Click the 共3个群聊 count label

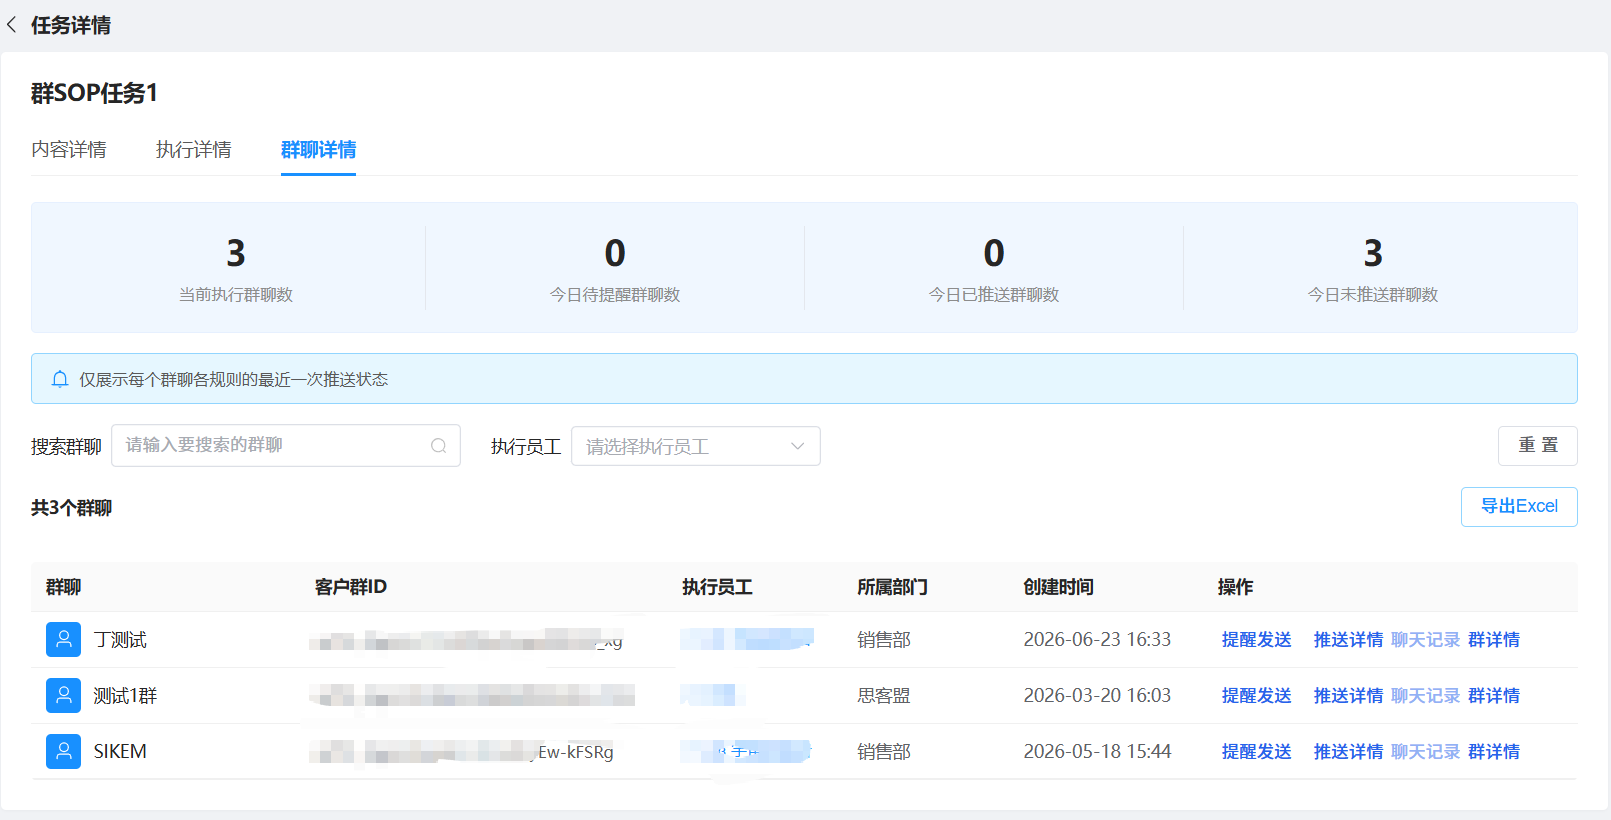pos(71,508)
